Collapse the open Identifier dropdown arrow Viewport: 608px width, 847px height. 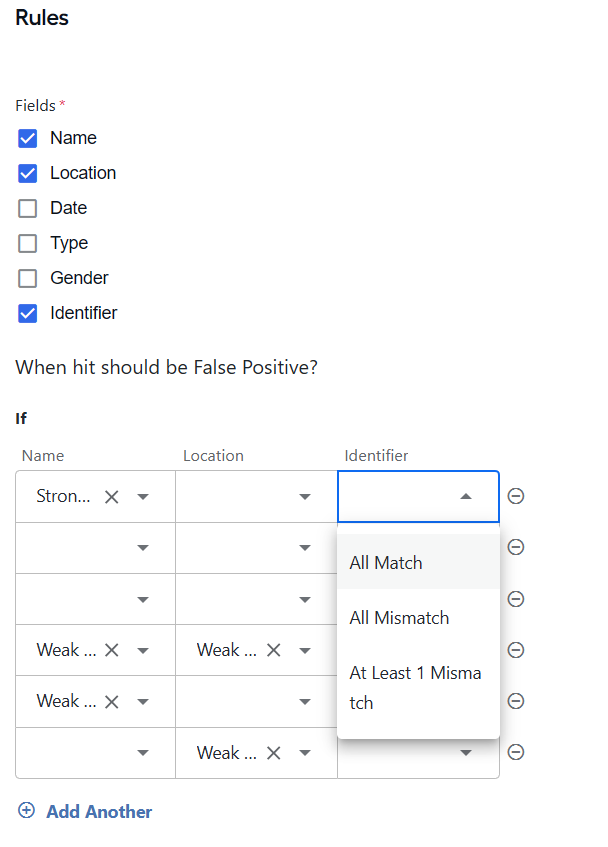pyautogui.click(x=466, y=496)
